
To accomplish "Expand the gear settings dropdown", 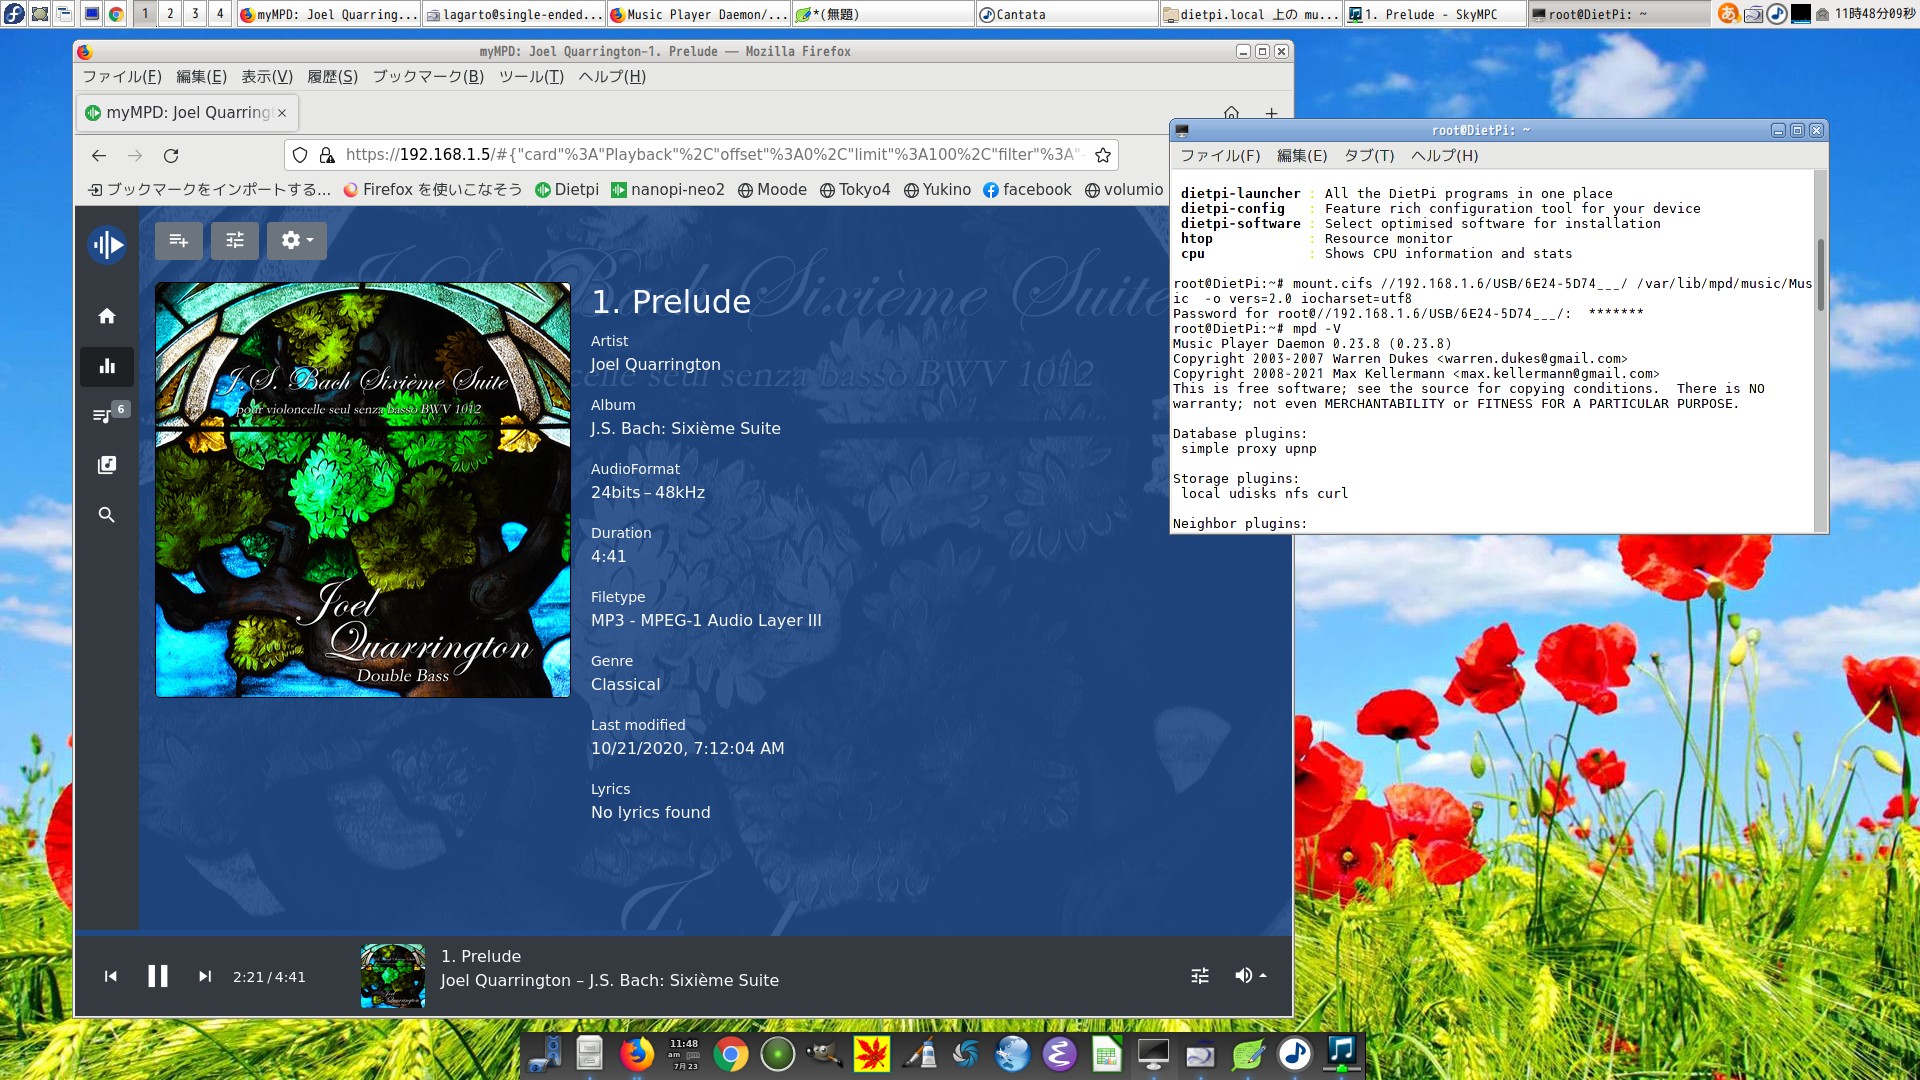I will click(297, 241).
